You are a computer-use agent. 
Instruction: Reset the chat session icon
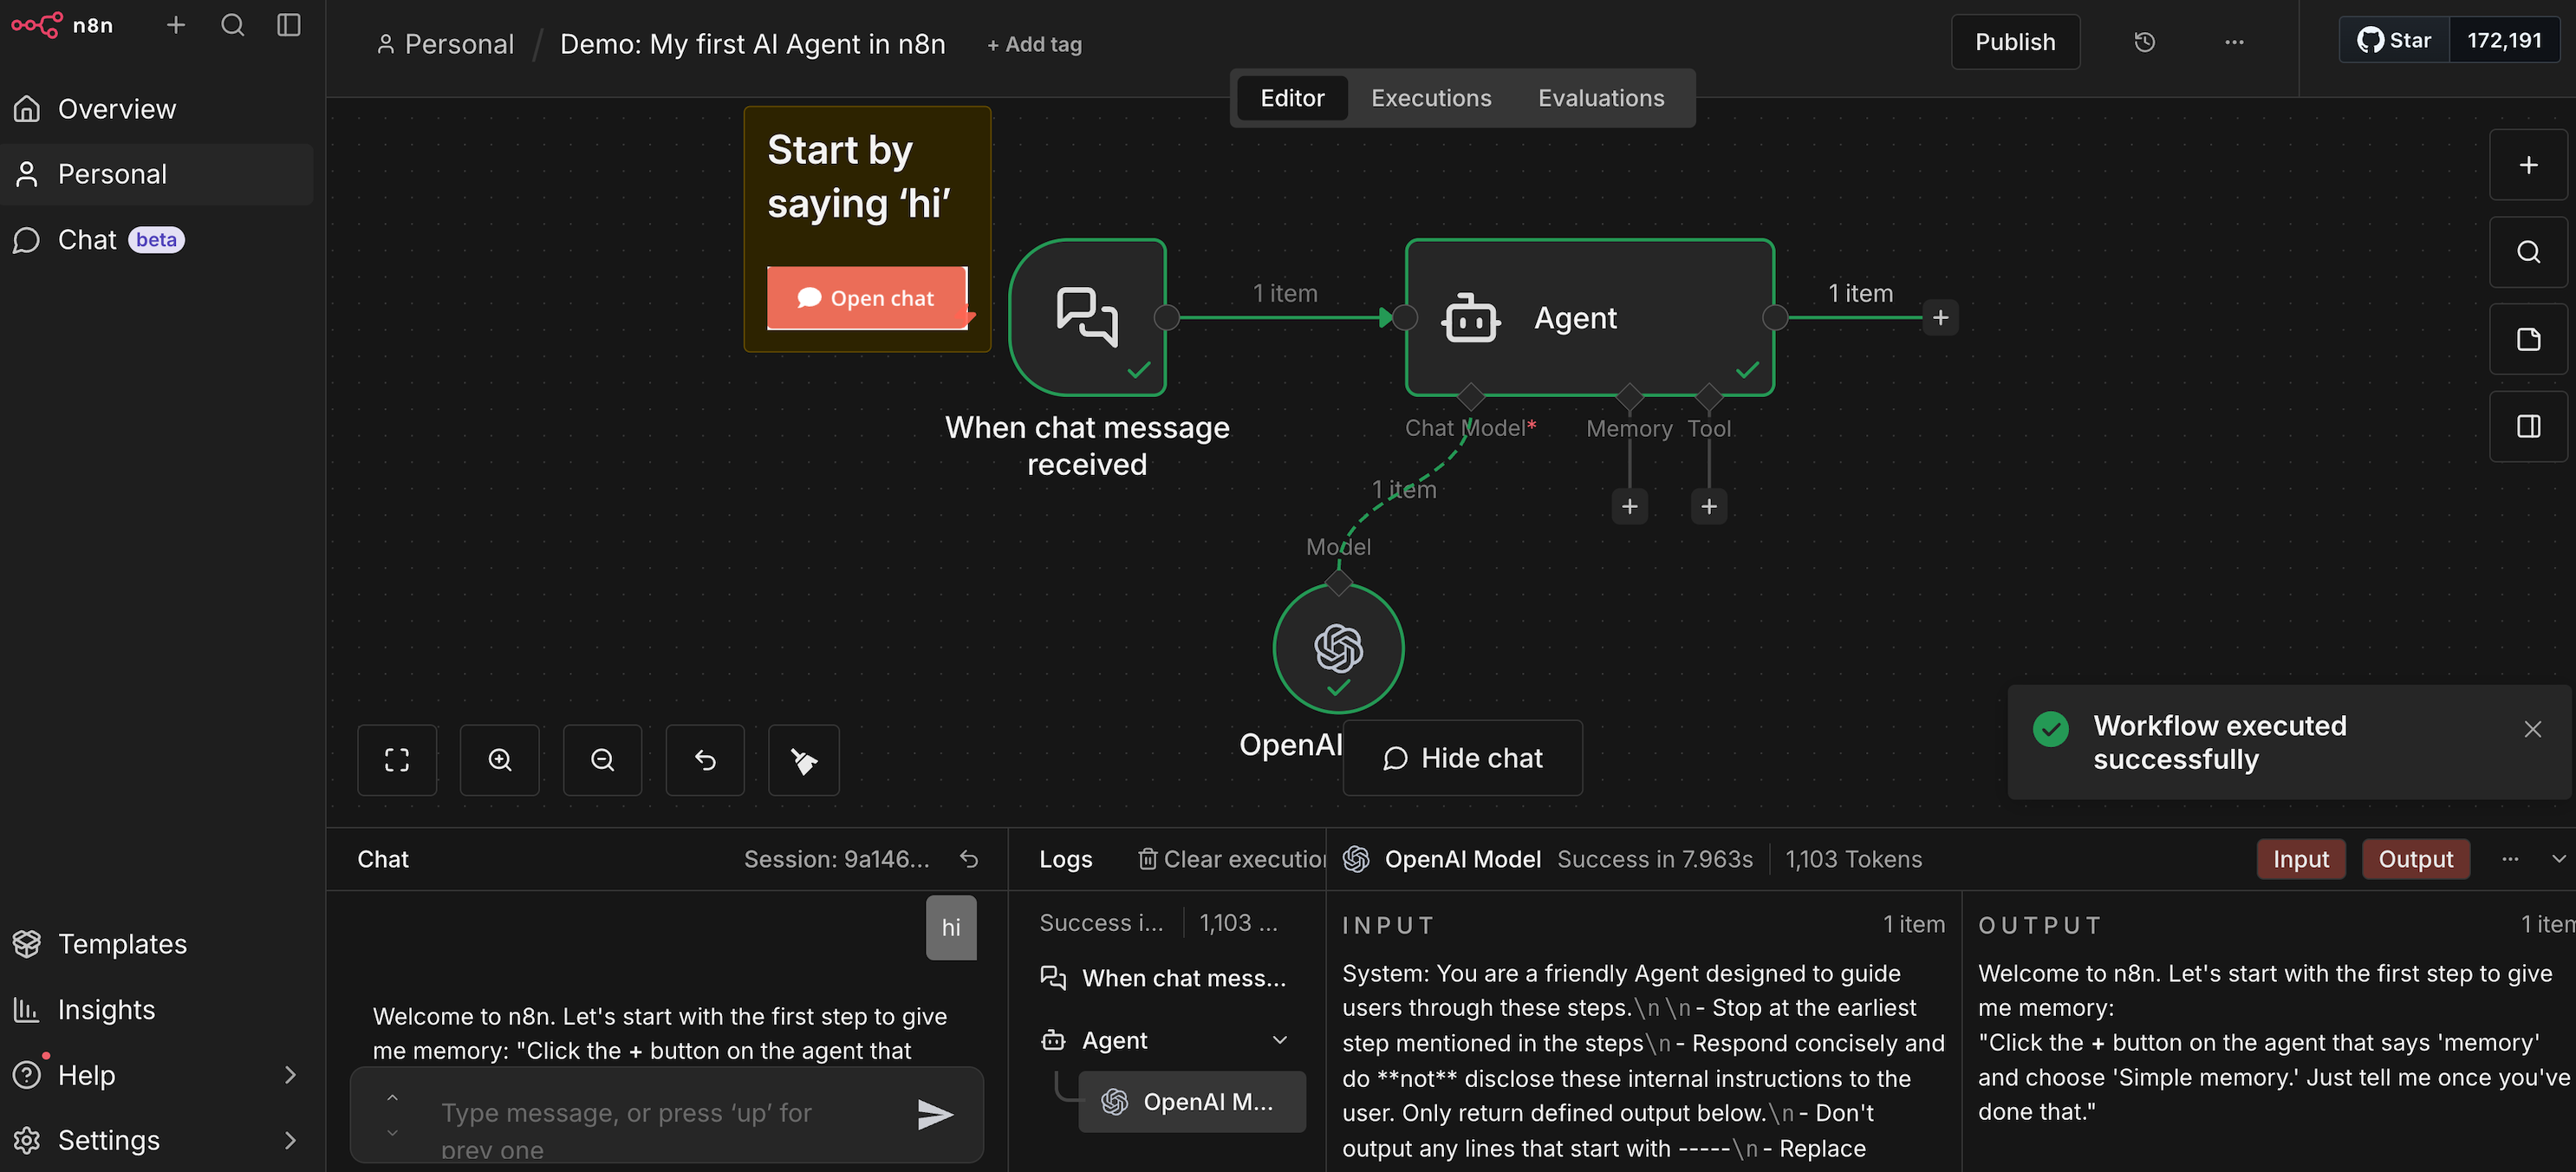[969, 859]
